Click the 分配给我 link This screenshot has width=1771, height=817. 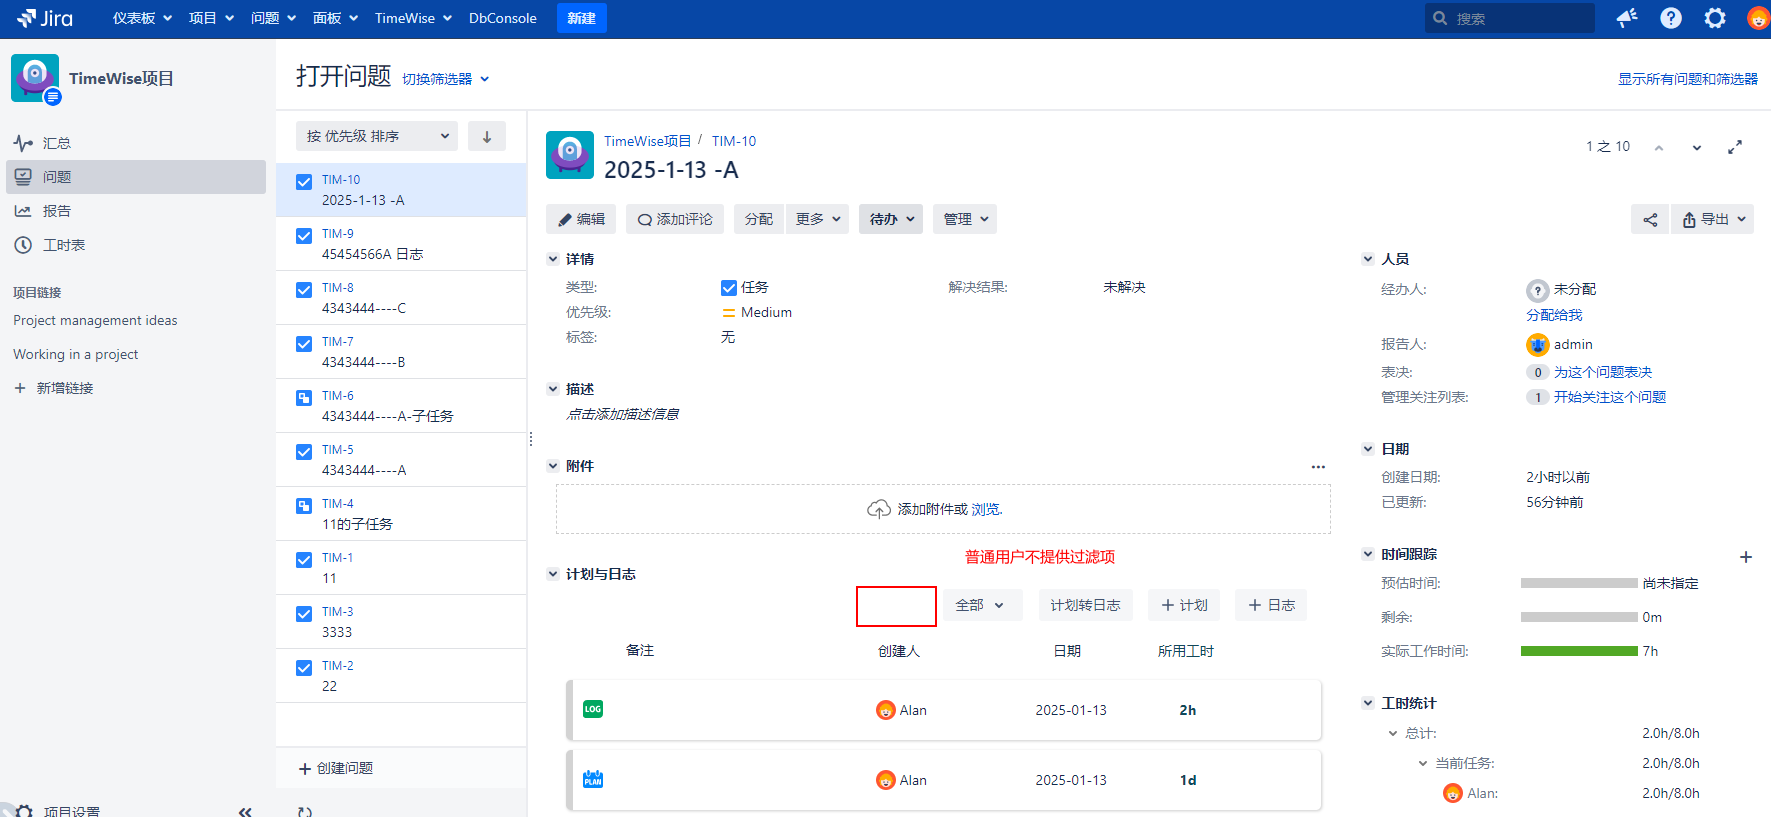[x=1554, y=315]
